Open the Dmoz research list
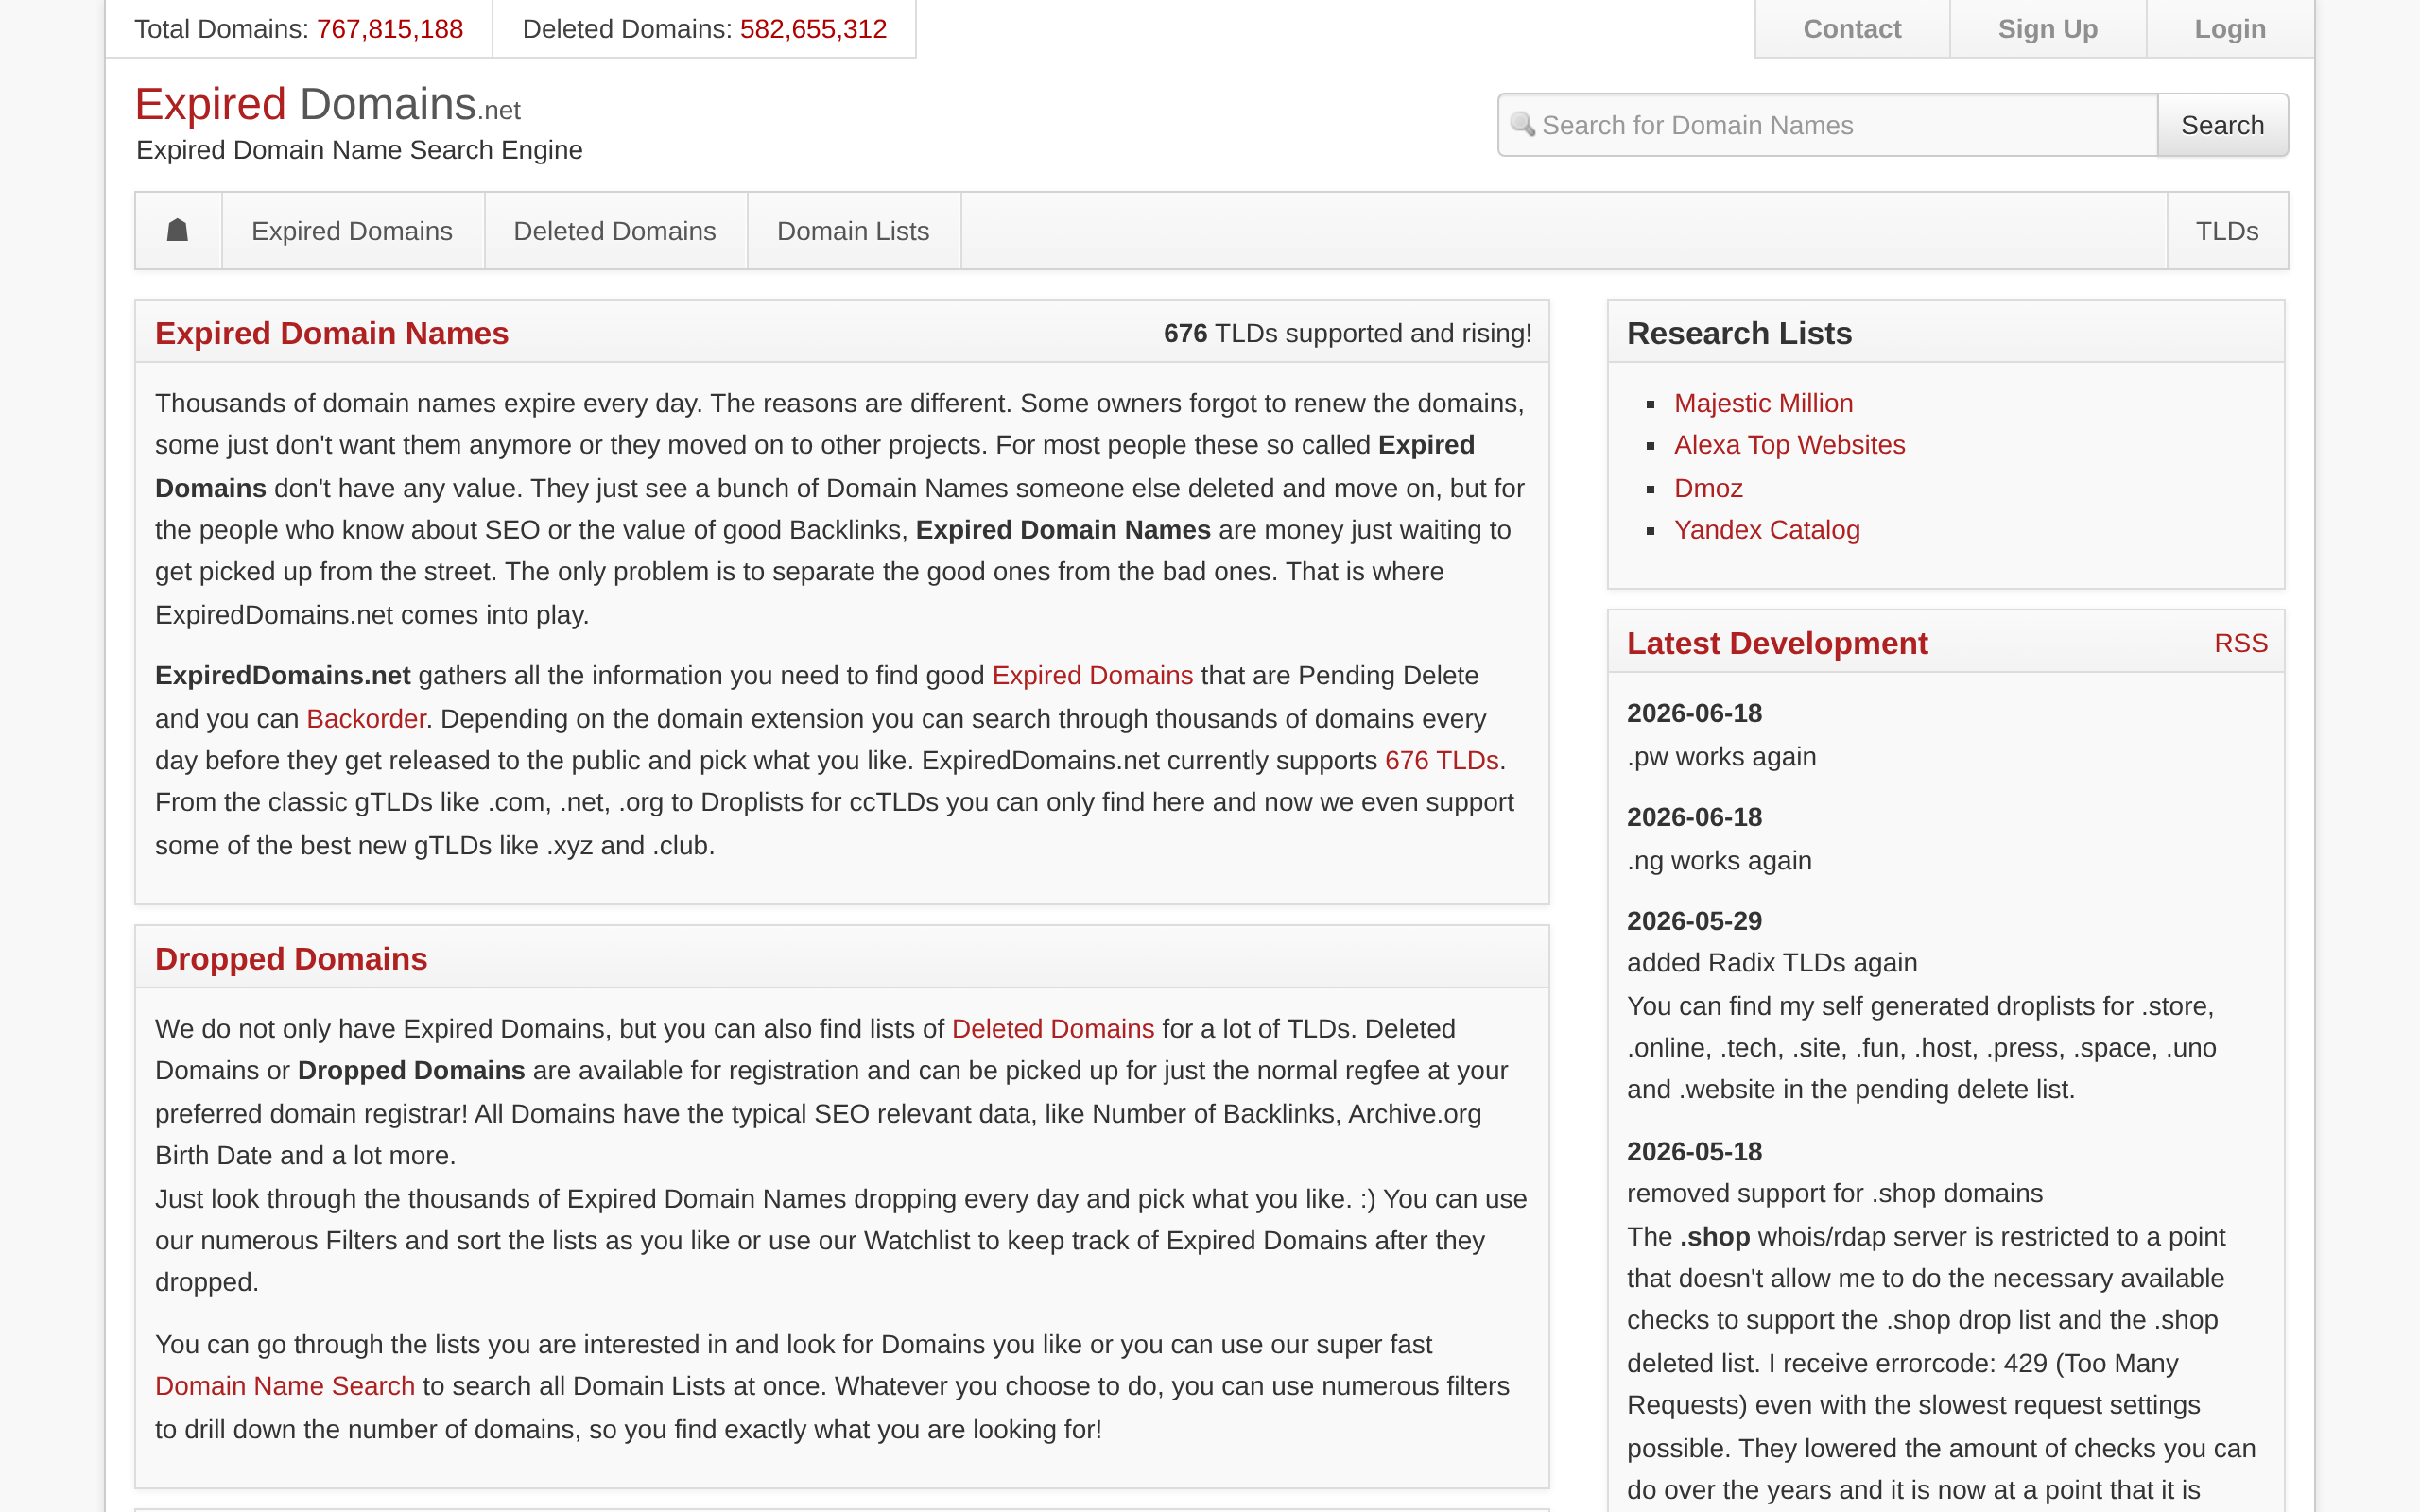 (x=1708, y=488)
